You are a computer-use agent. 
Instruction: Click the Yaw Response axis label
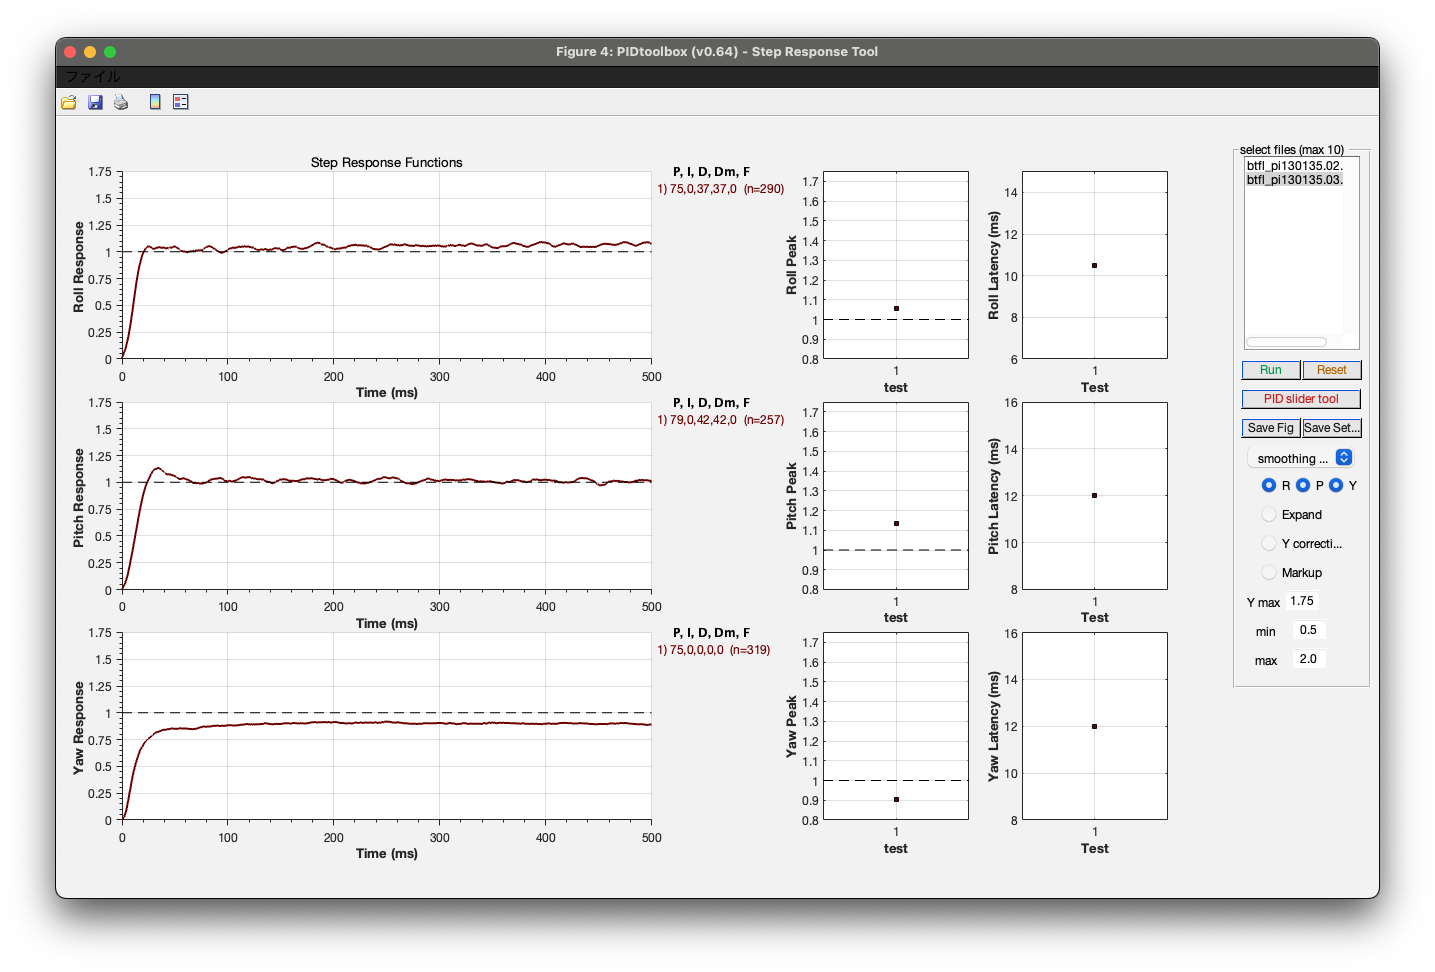[79, 728]
